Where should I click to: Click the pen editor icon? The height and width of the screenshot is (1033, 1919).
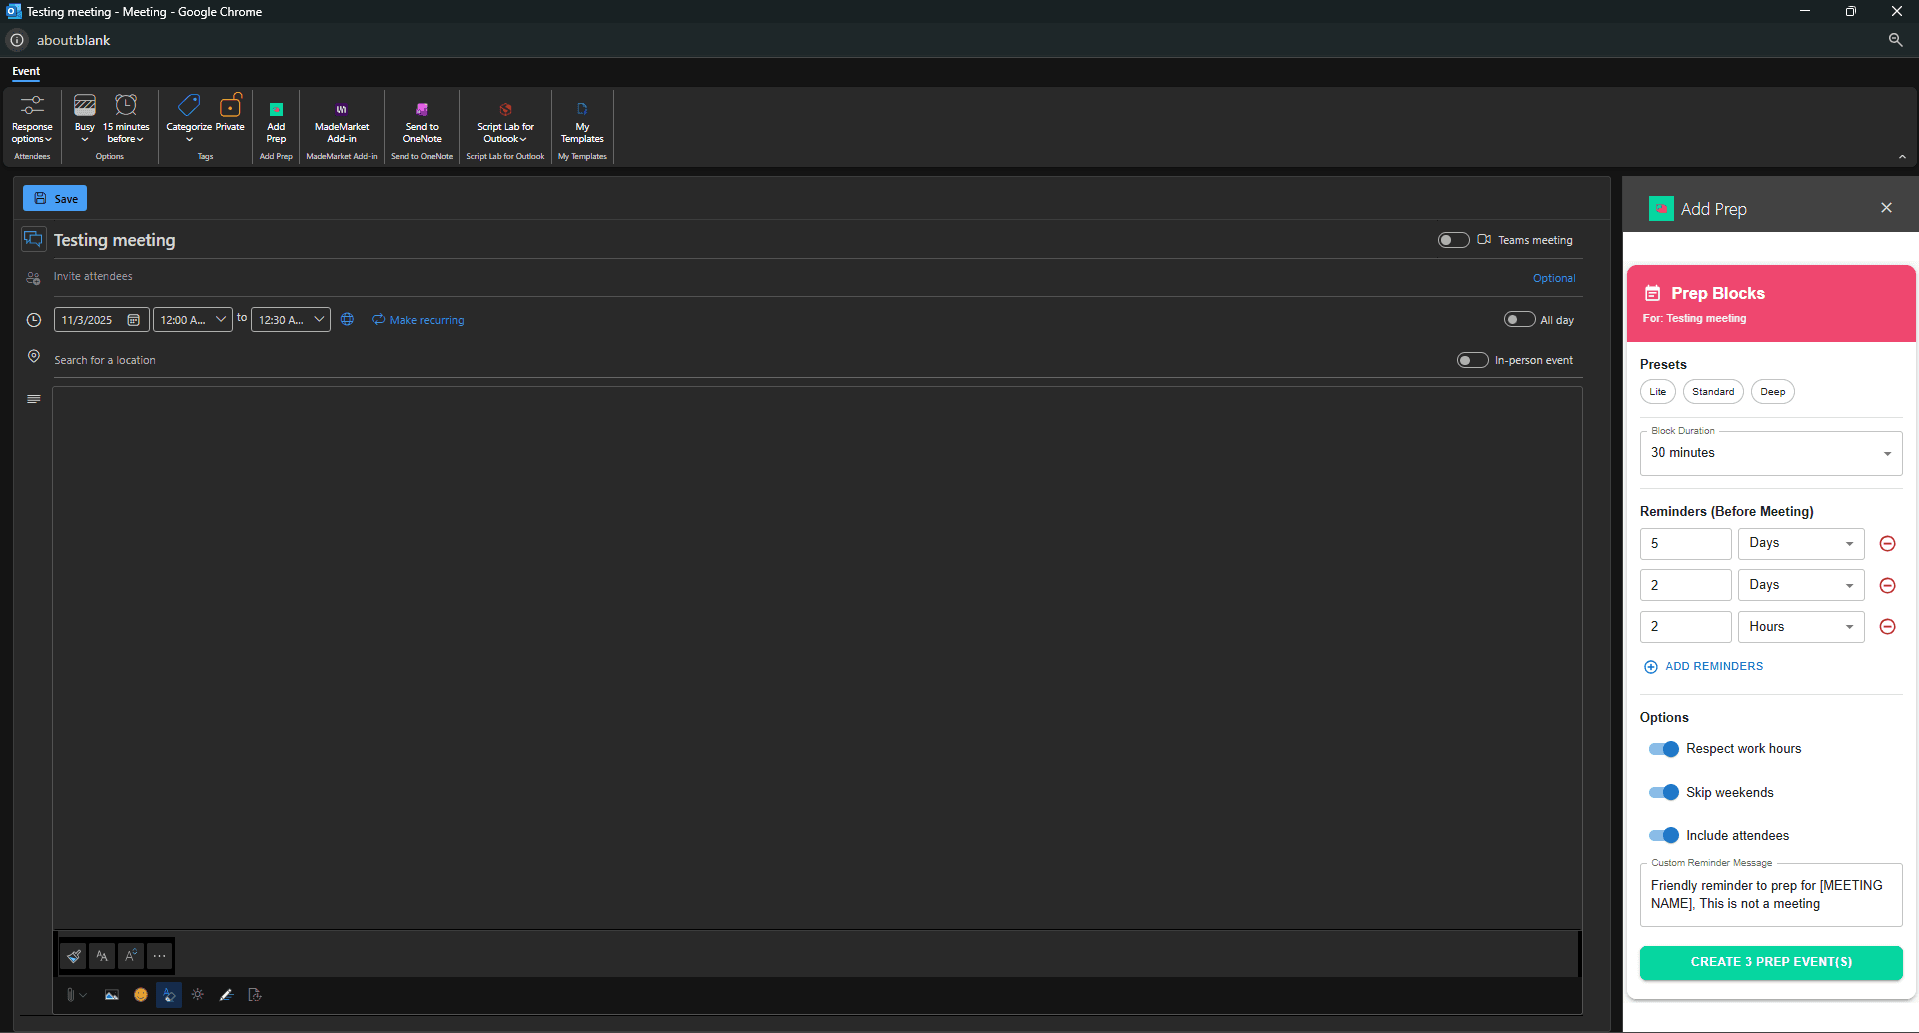227,995
